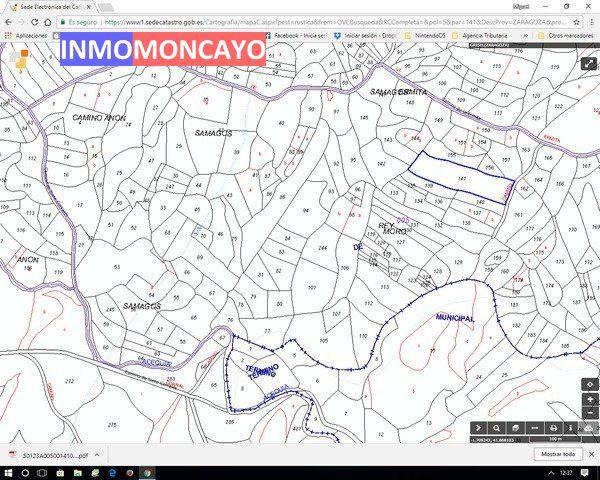
Task: Open the Edge browser taskbar icon
Action: [x=113, y=473]
